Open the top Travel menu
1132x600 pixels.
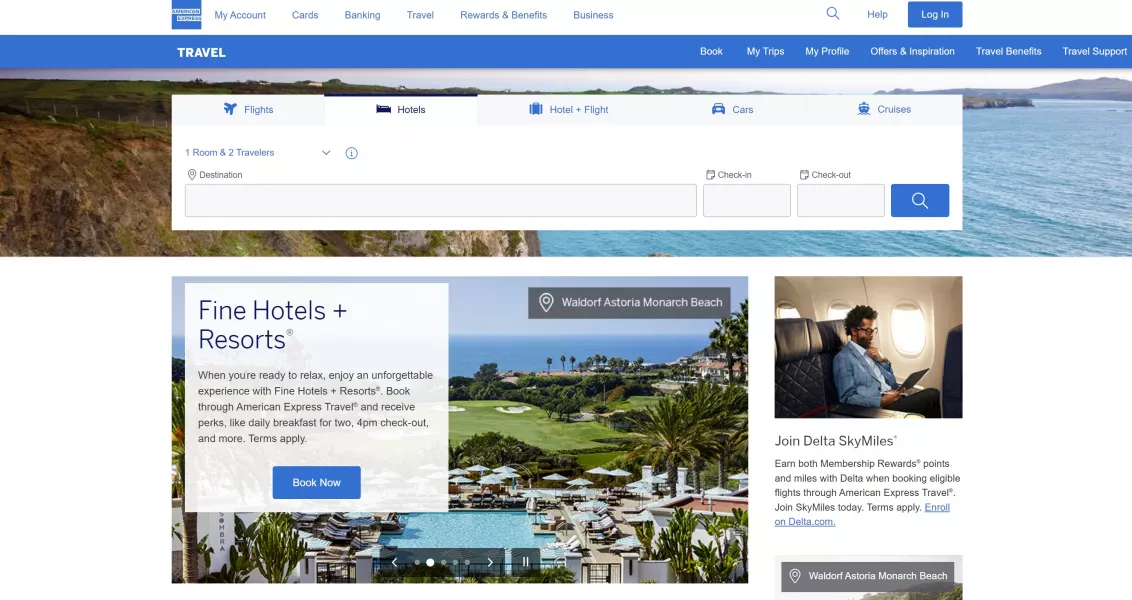coord(420,15)
